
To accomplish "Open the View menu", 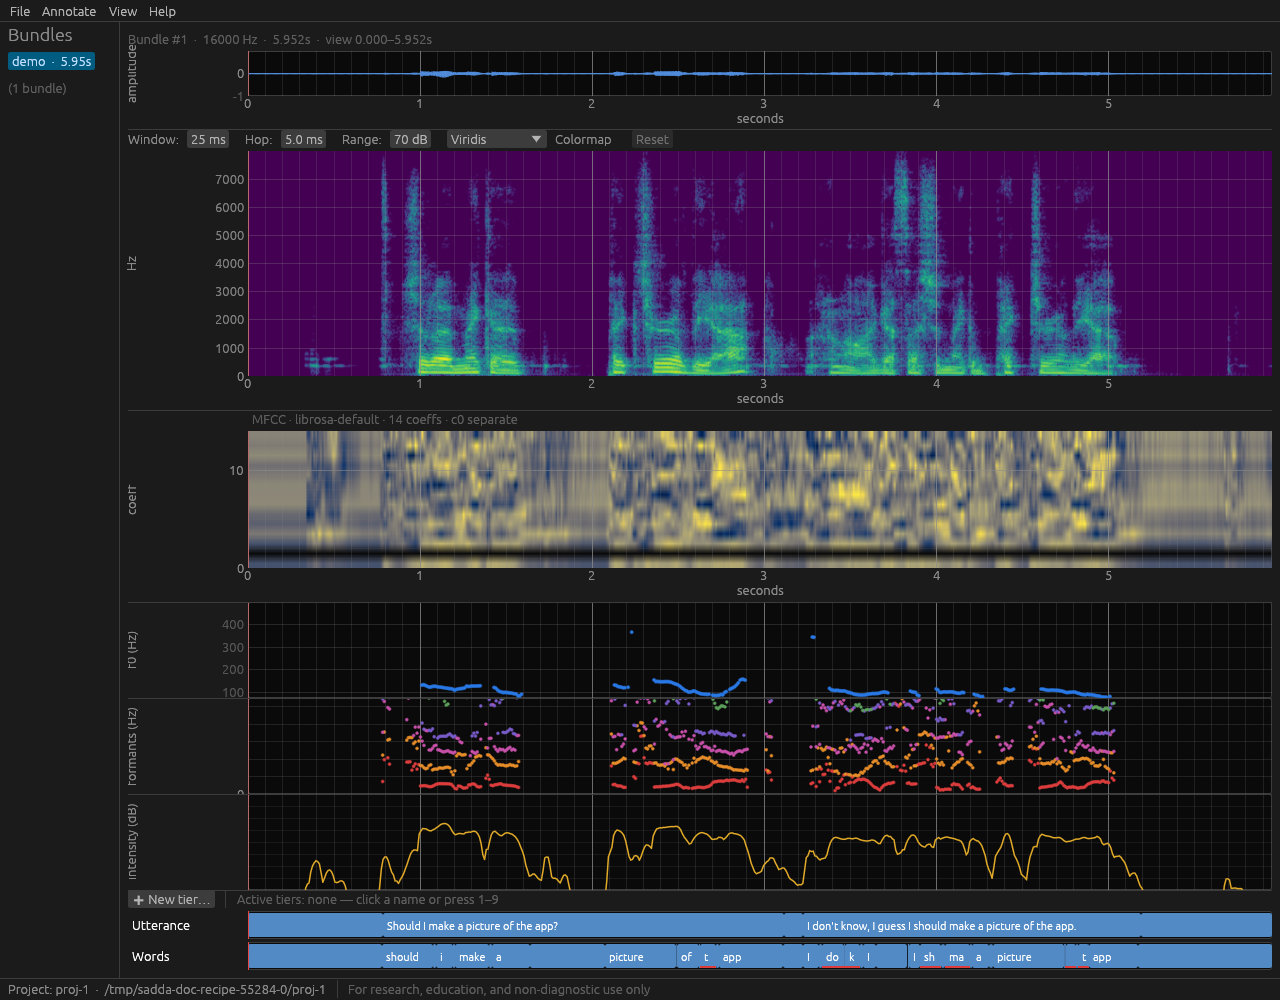I will tap(123, 11).
